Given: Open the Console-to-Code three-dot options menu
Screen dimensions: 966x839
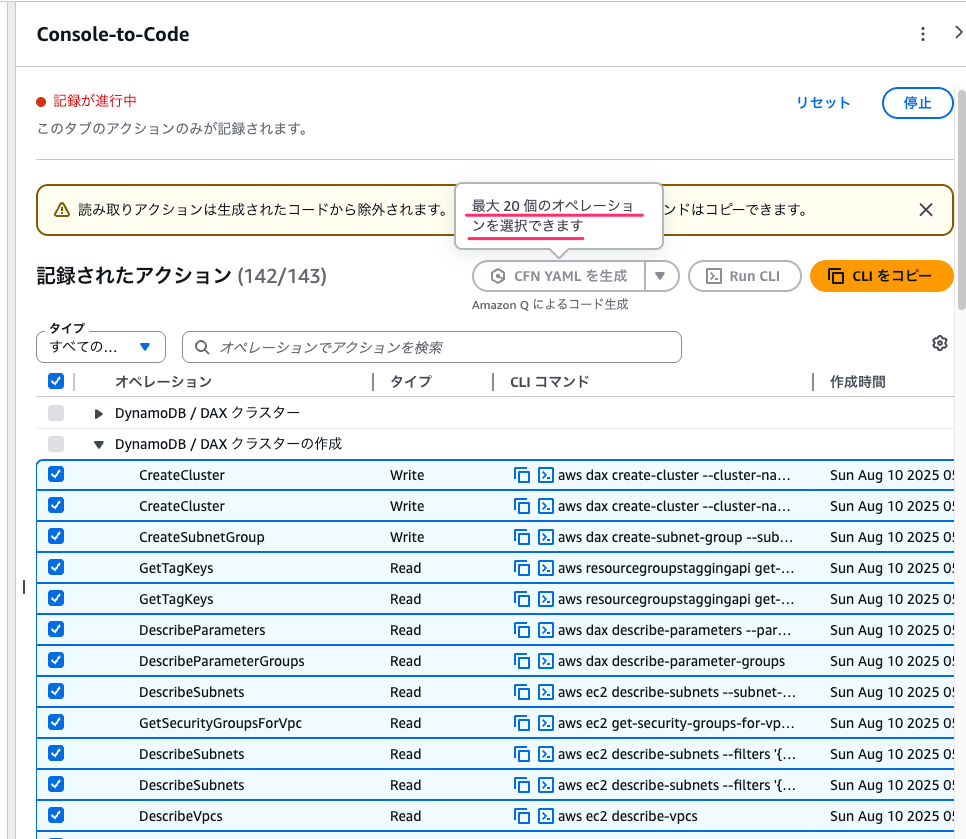Looking at the screenshot, I should click(x=922, y=34).
